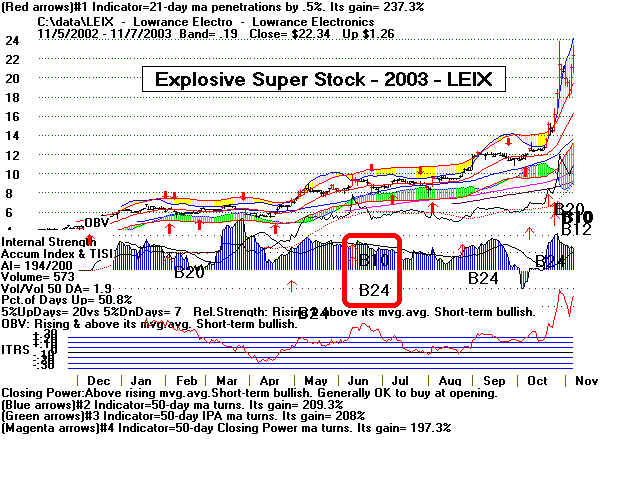Select the Dec month label on time axis
This screenshot has width=640, height=480.
pos(99,381)
